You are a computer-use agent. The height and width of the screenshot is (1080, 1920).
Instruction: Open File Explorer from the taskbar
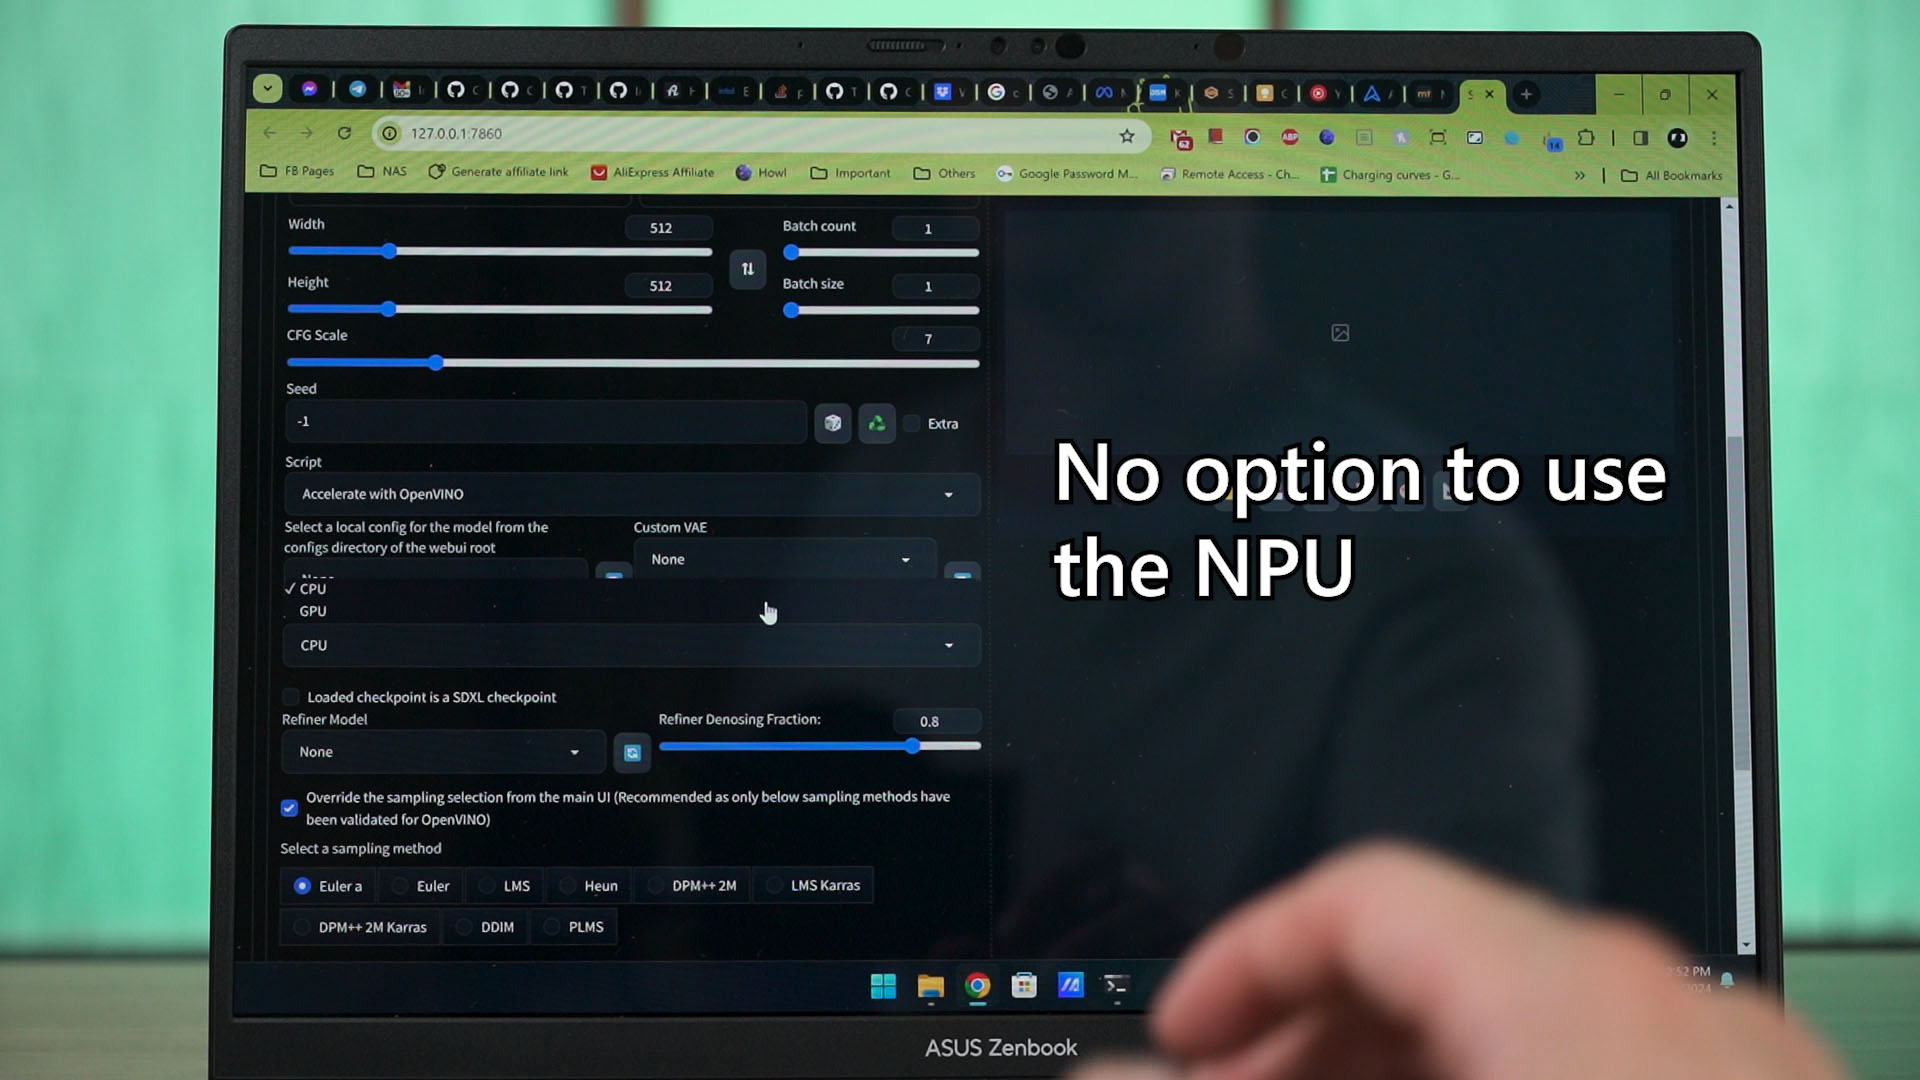(930, 986)
